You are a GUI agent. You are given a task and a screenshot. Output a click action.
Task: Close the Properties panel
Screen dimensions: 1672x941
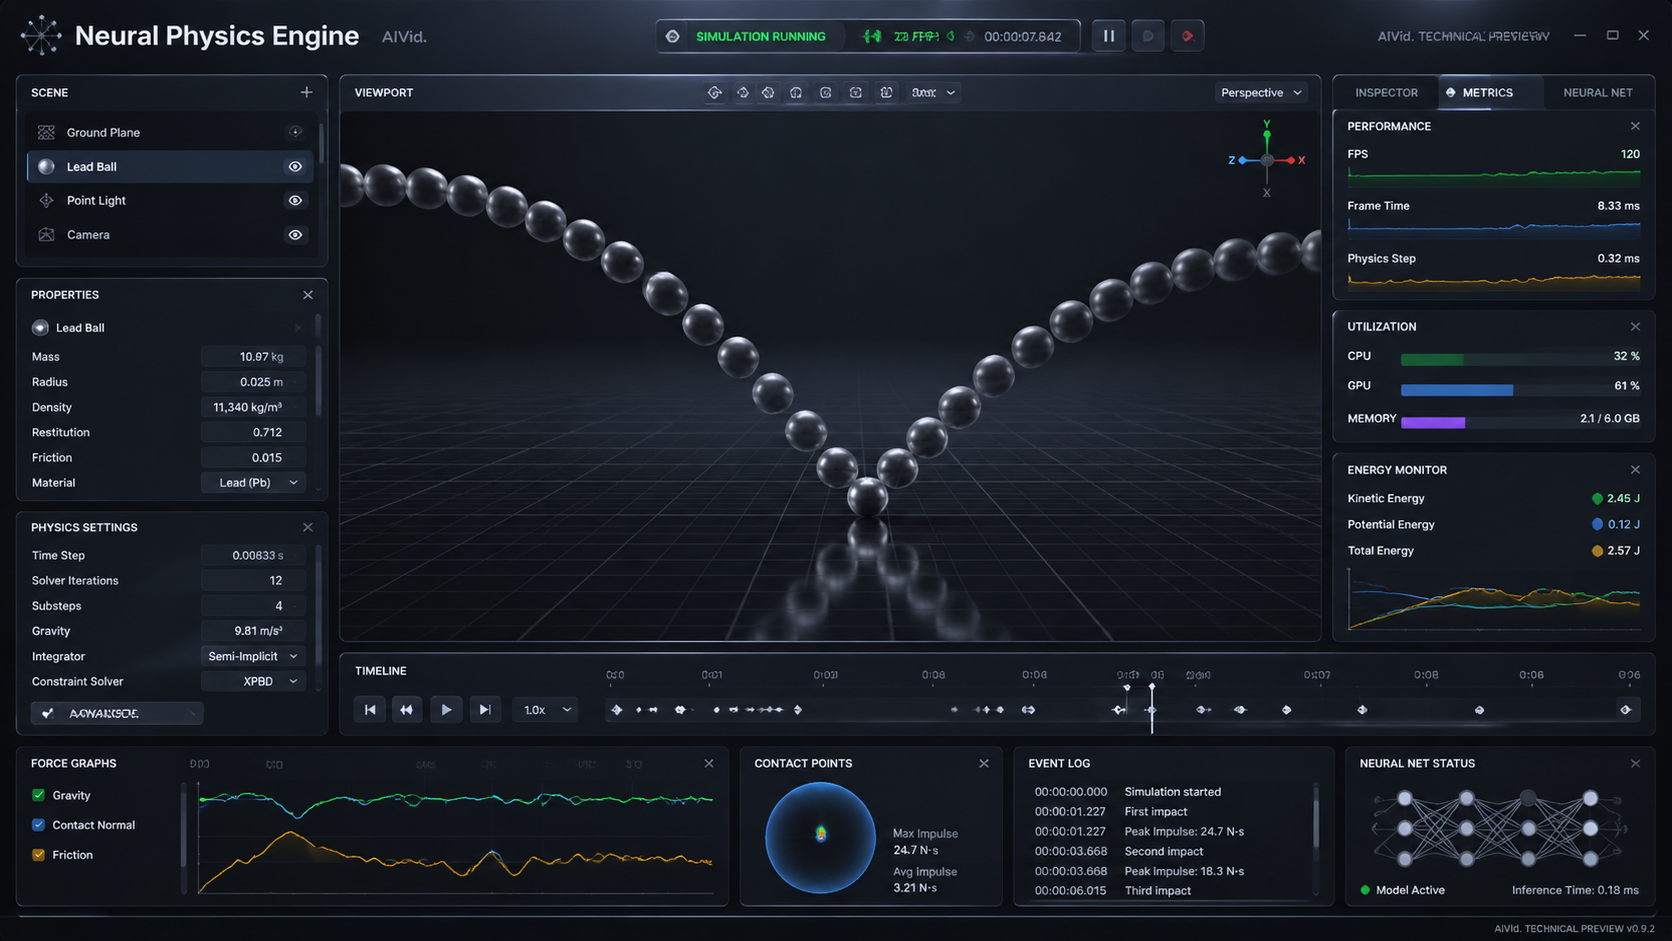[308, 295]
